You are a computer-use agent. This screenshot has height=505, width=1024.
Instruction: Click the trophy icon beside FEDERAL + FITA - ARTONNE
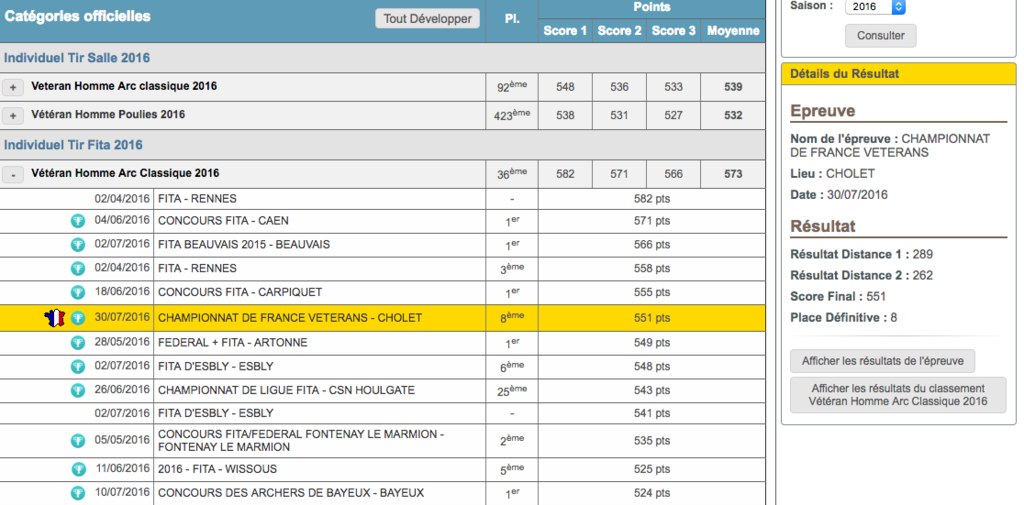(x=78, y=343)
